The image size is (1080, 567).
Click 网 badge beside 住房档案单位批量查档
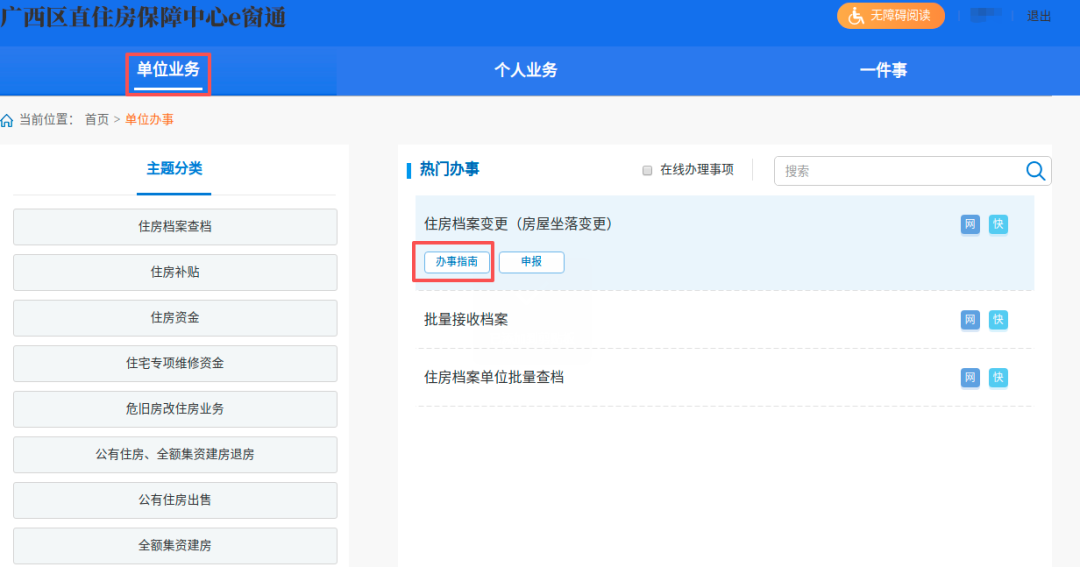pyautogui.click(x=970, y=378)
